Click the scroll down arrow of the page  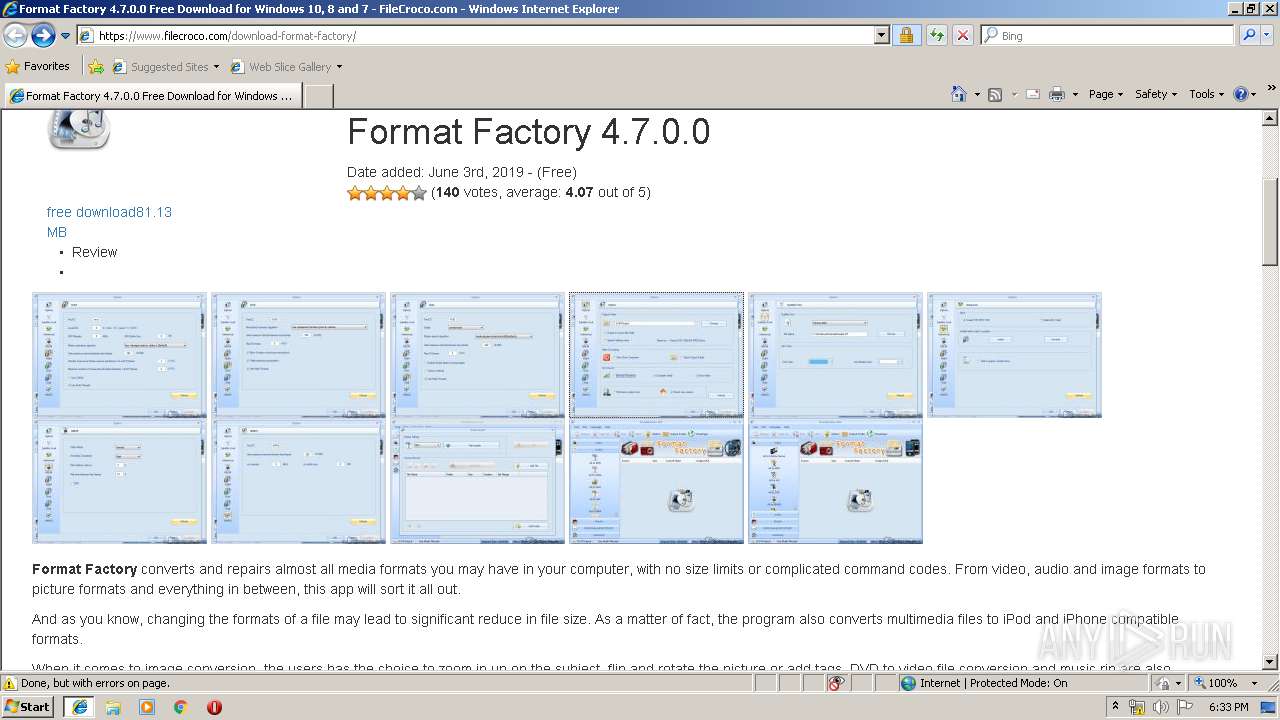click(x=1270, y=662)
